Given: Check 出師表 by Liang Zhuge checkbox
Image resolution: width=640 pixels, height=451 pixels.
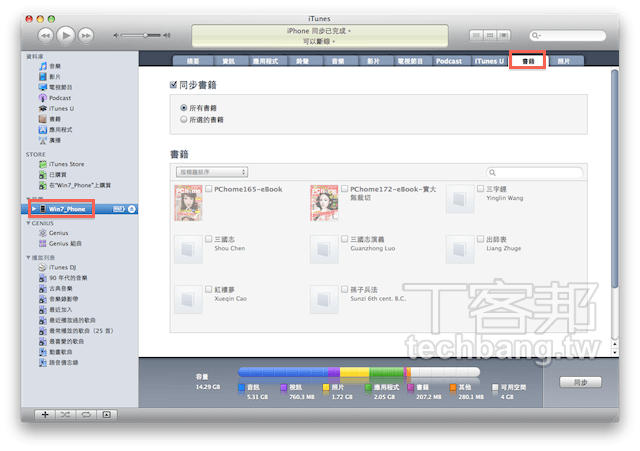Looking at the screenshot, I should point(481,239).
